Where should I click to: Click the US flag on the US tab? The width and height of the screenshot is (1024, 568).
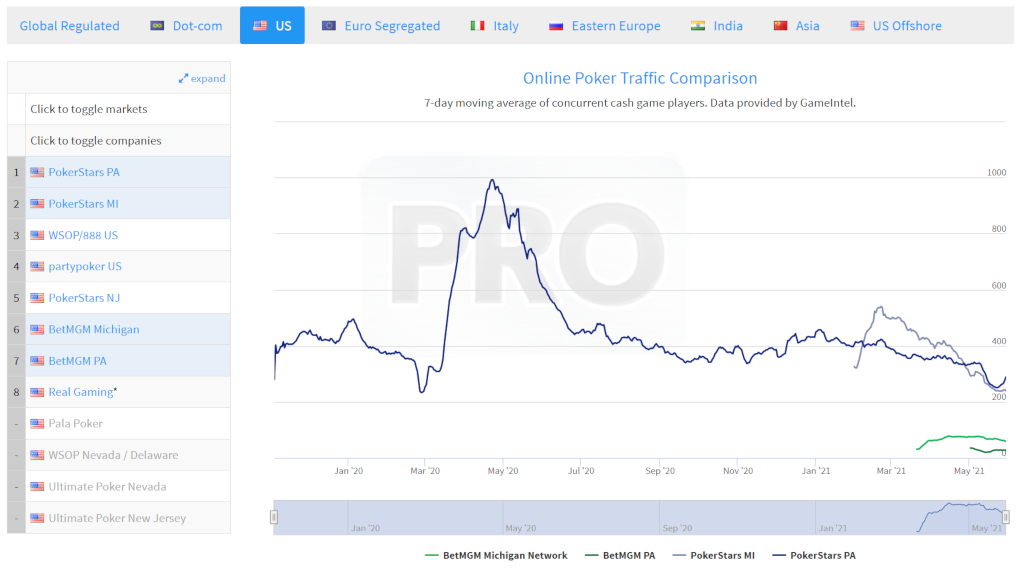pos(260,25)
